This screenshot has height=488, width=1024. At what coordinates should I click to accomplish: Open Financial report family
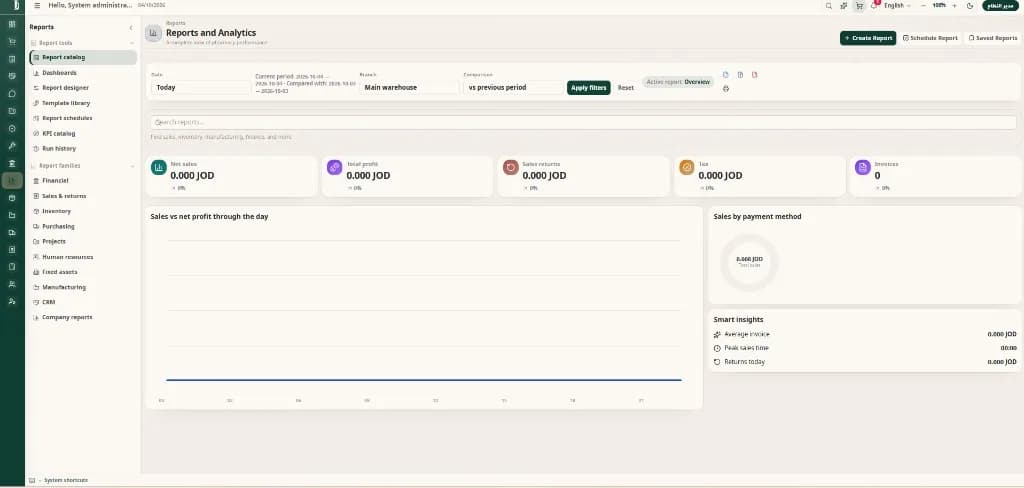83,180
